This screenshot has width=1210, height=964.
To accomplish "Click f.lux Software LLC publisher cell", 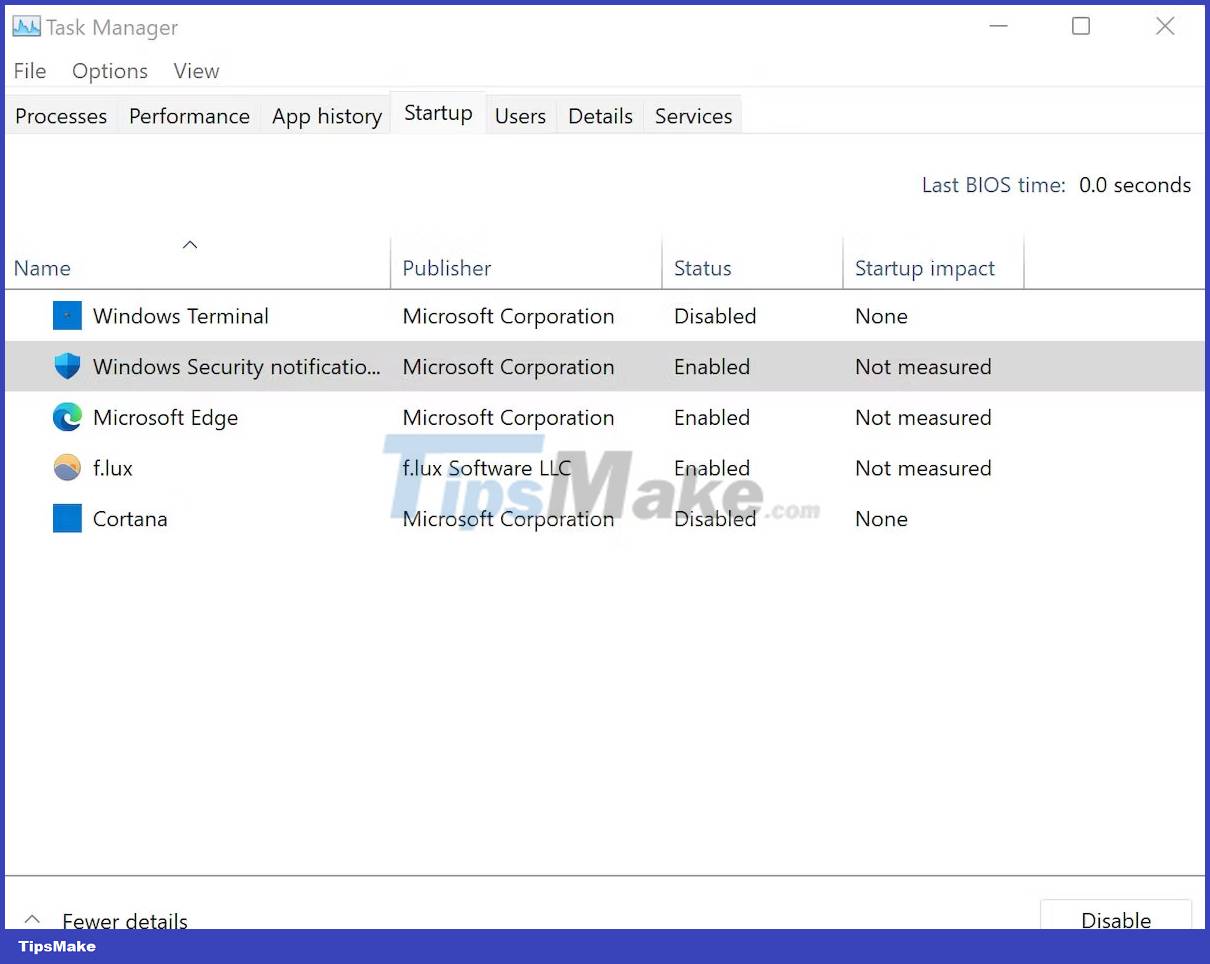I will click(x=487, y=468).
